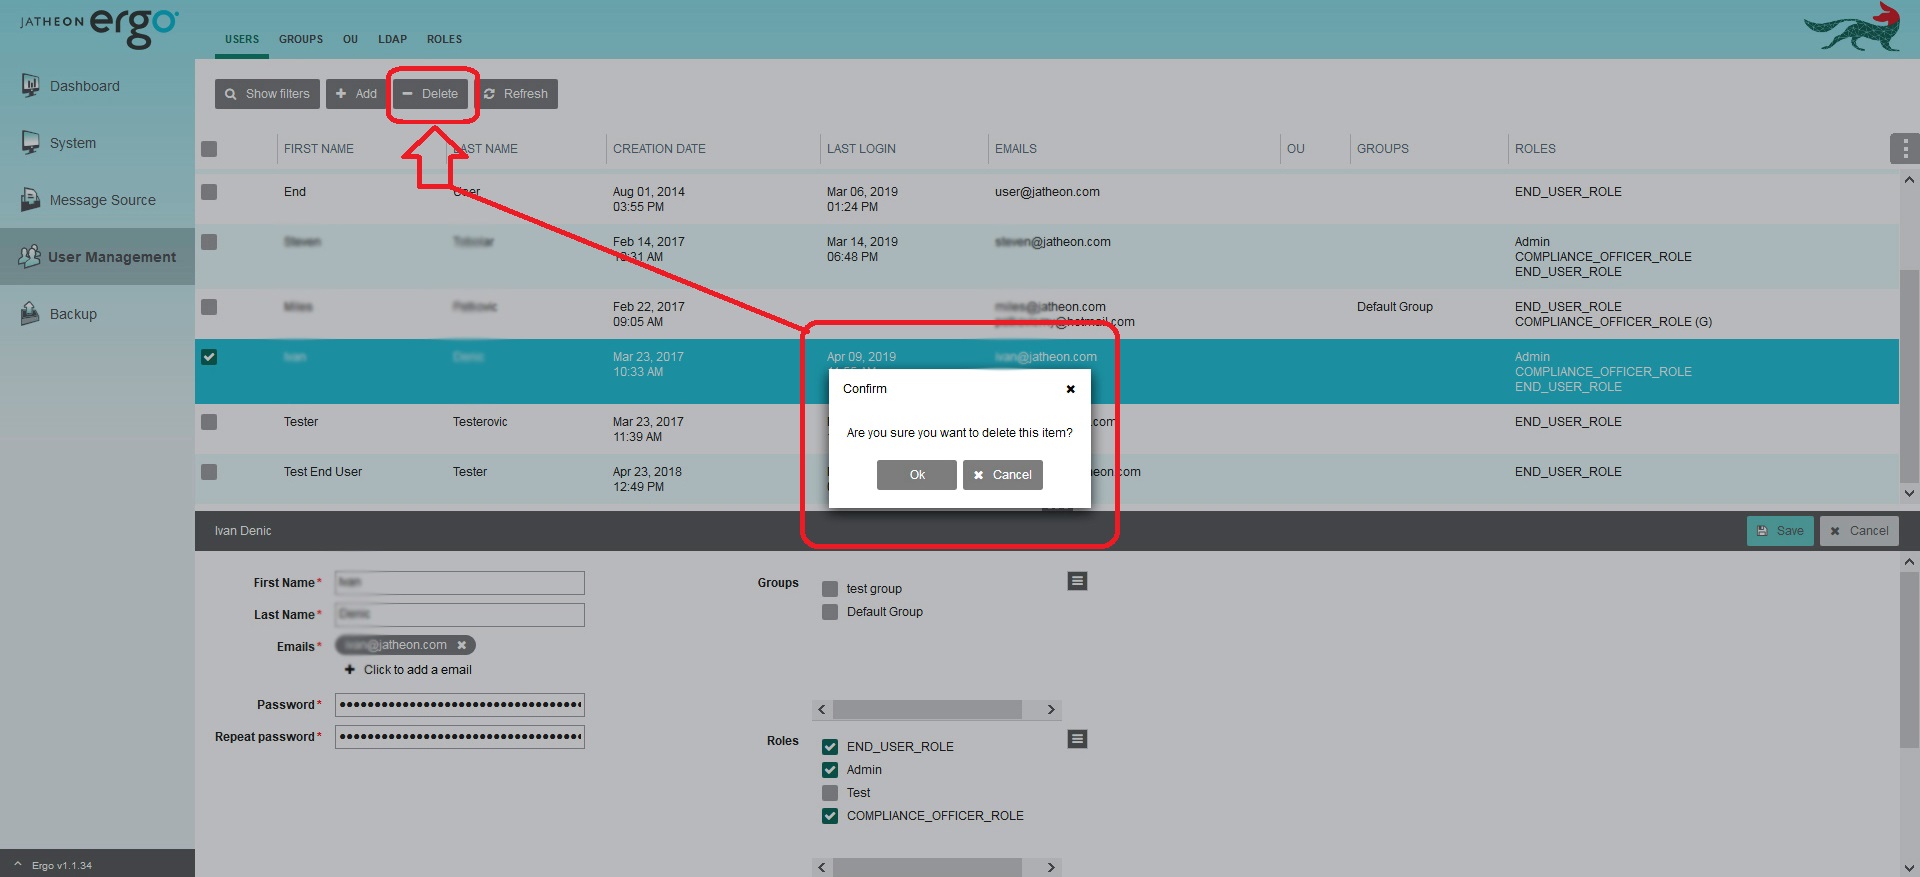Click the Refresh button in toolbar

click(515, 94)
